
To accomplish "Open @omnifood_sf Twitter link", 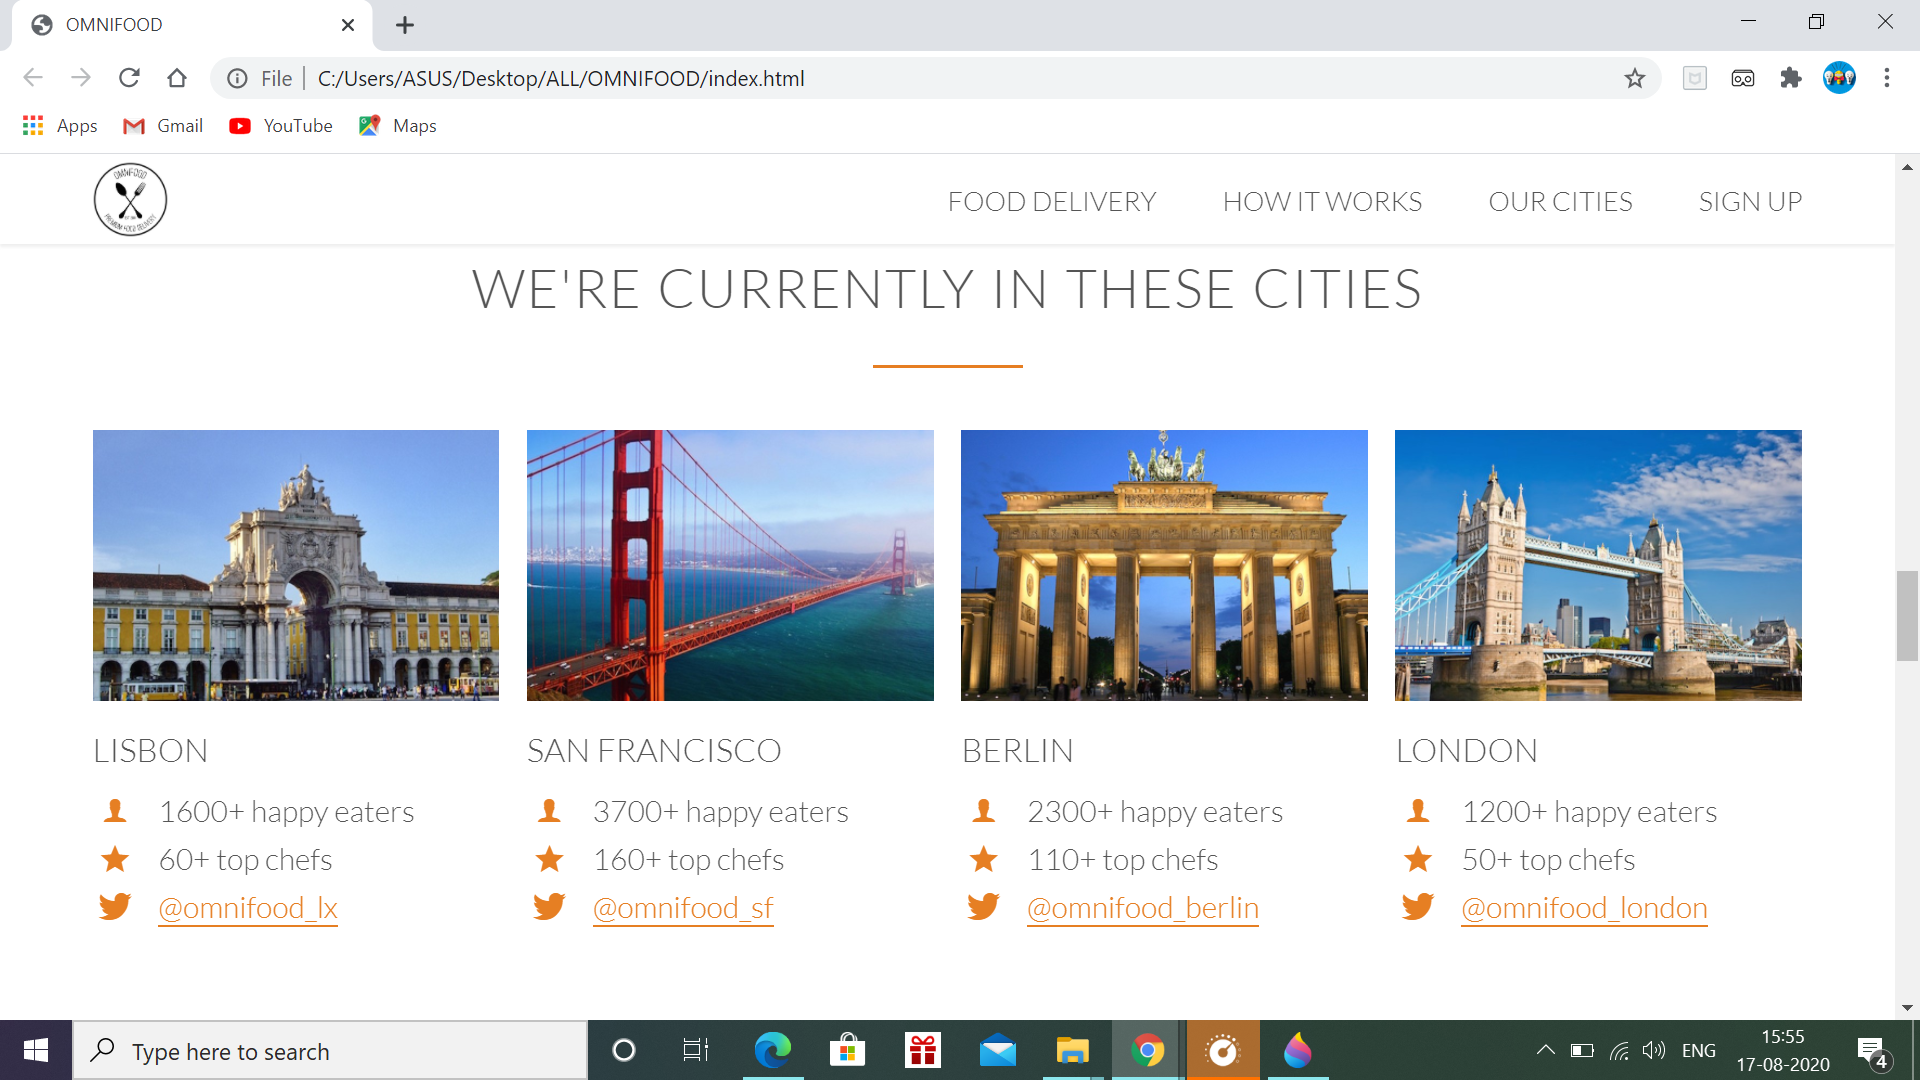I will [x=683, y=908].
